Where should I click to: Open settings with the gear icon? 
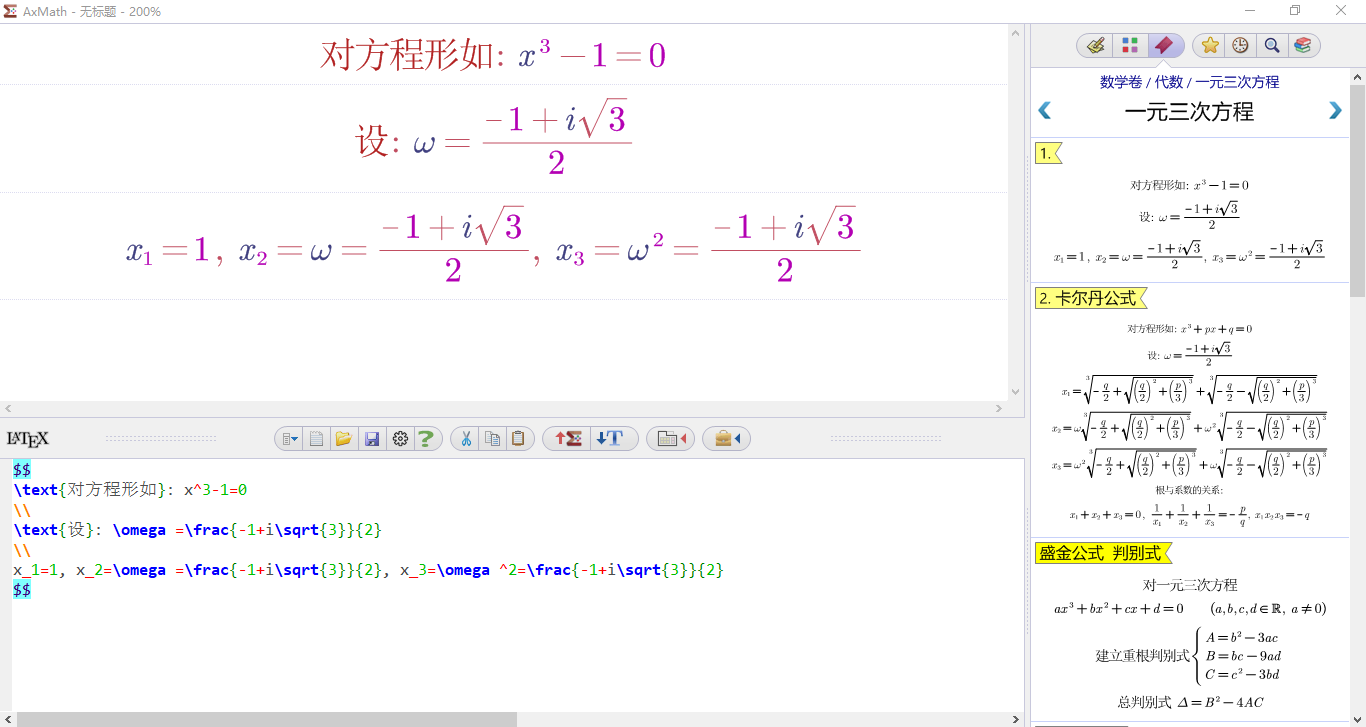[400, 439]
